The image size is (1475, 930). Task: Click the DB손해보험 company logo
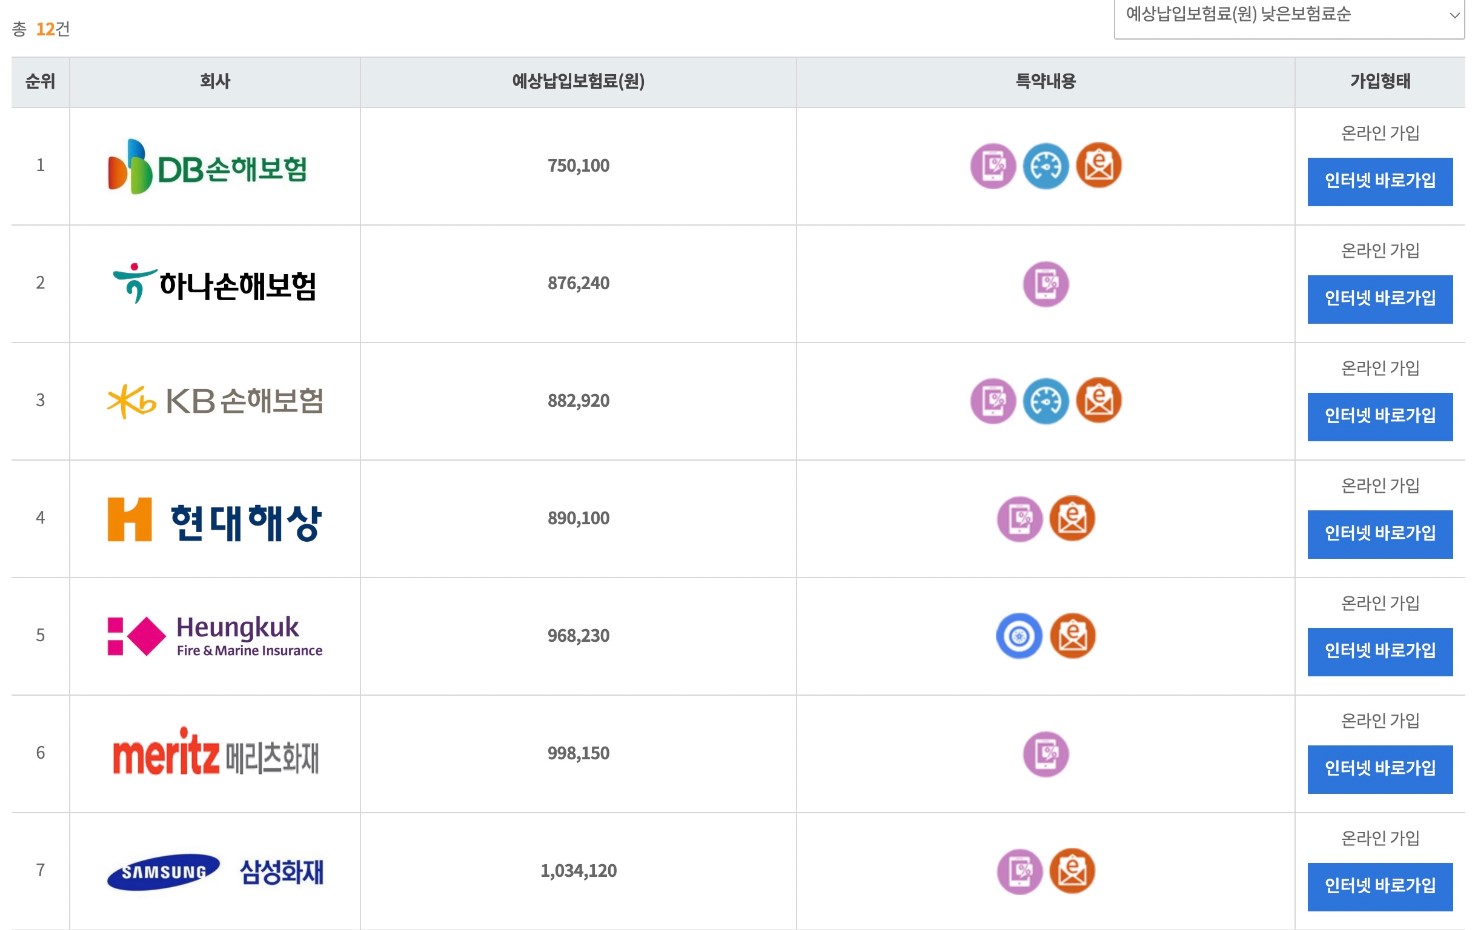pyautogui.click(x=208, y=167)
